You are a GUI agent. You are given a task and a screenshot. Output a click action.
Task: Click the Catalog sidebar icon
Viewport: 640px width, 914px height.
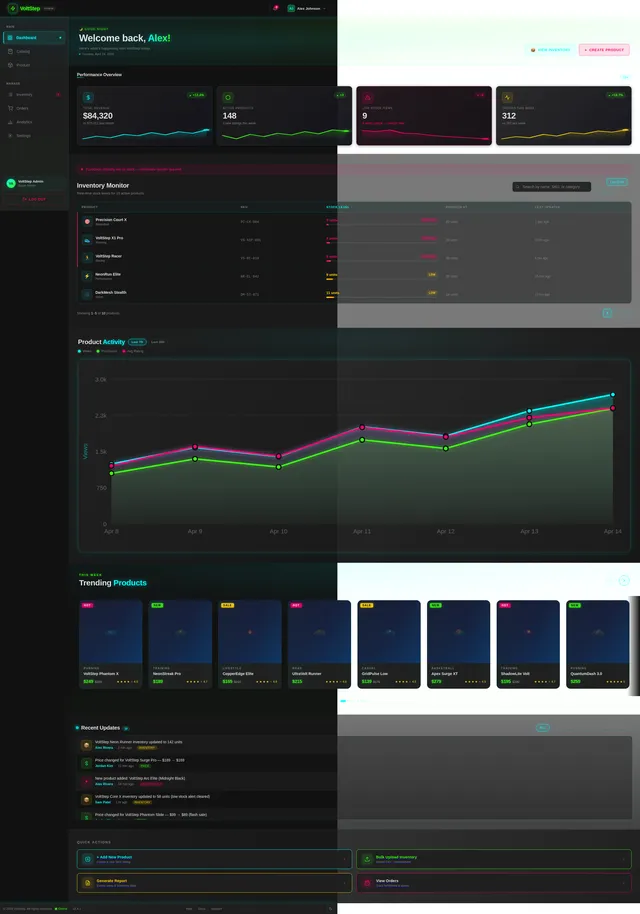10,51
